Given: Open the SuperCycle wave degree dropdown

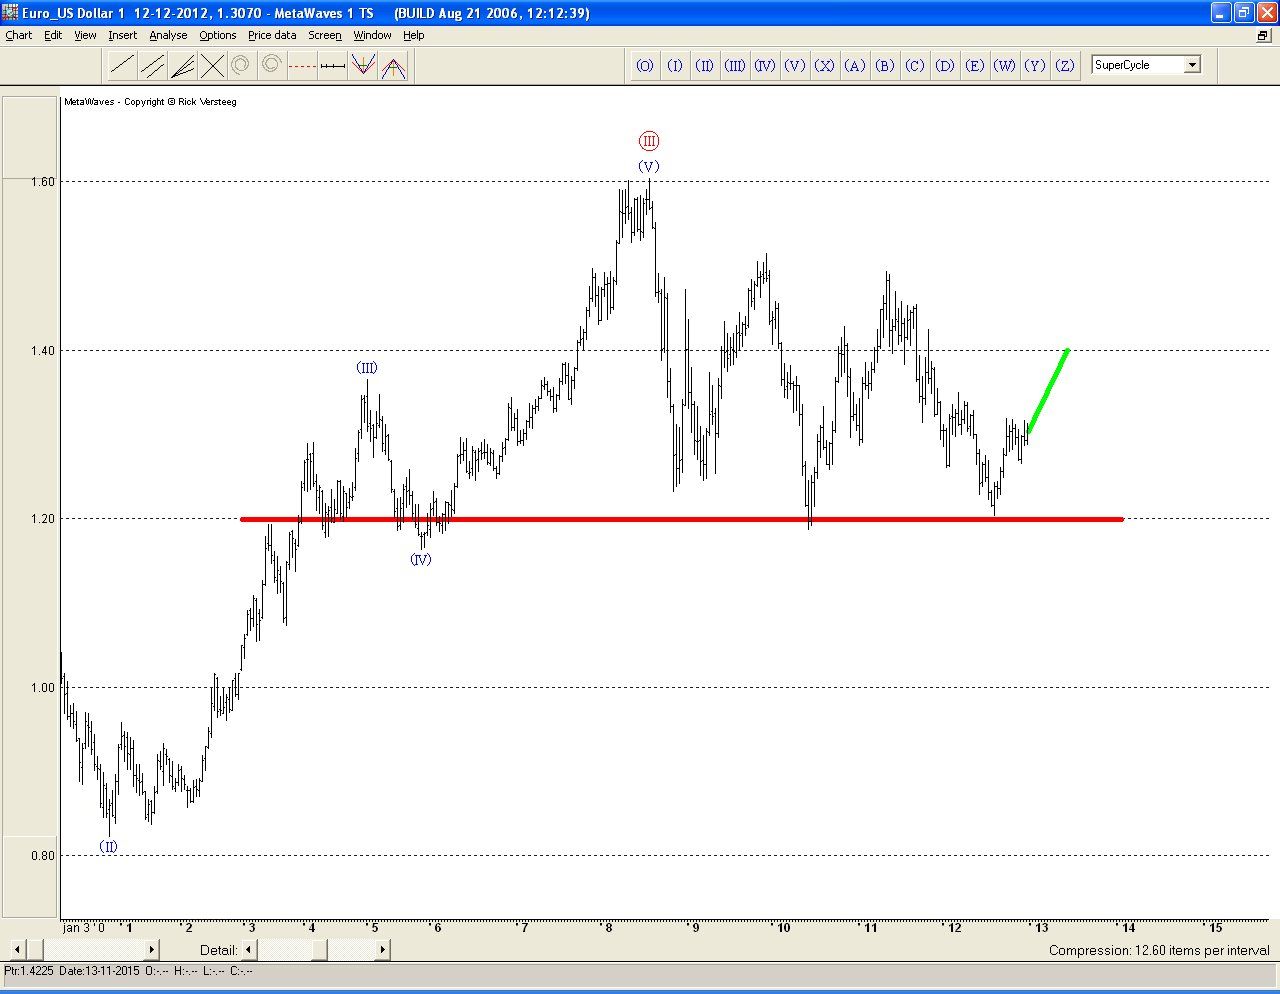Looking at the screenshot, I should pyautogui.click(x=1192, y=65).
